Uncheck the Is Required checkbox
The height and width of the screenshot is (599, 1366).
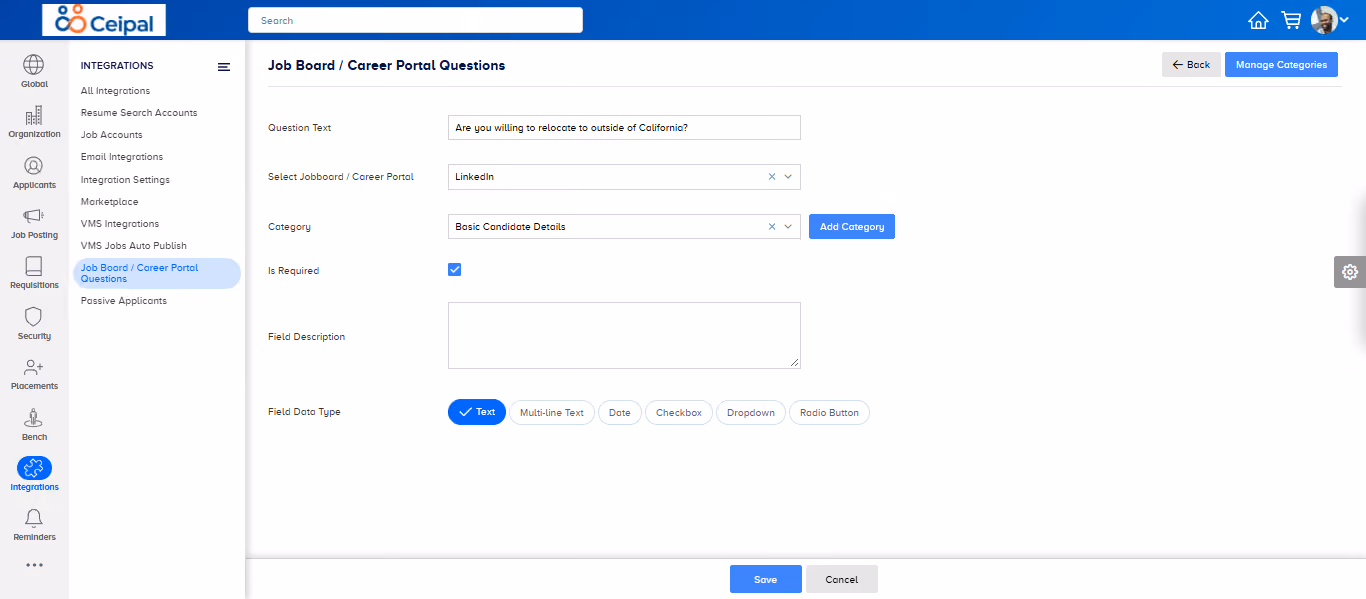tap(454, 270)
